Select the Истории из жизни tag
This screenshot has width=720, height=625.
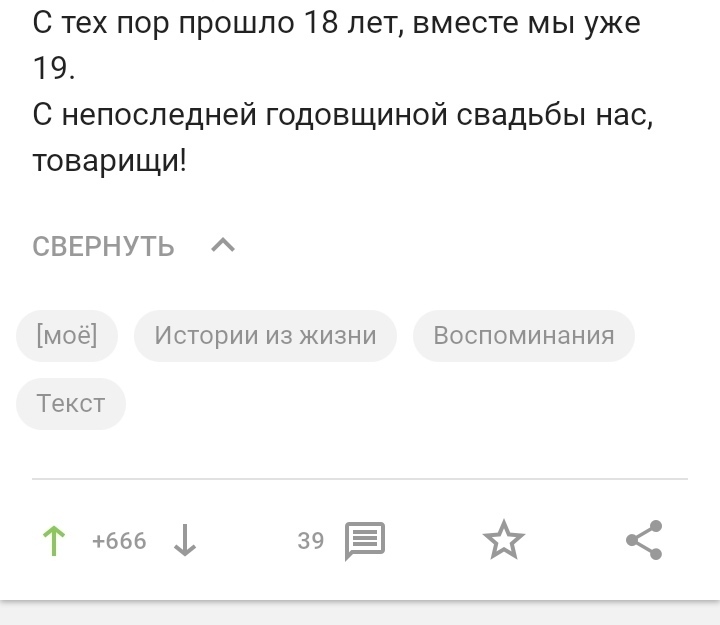tap(265, 335)
